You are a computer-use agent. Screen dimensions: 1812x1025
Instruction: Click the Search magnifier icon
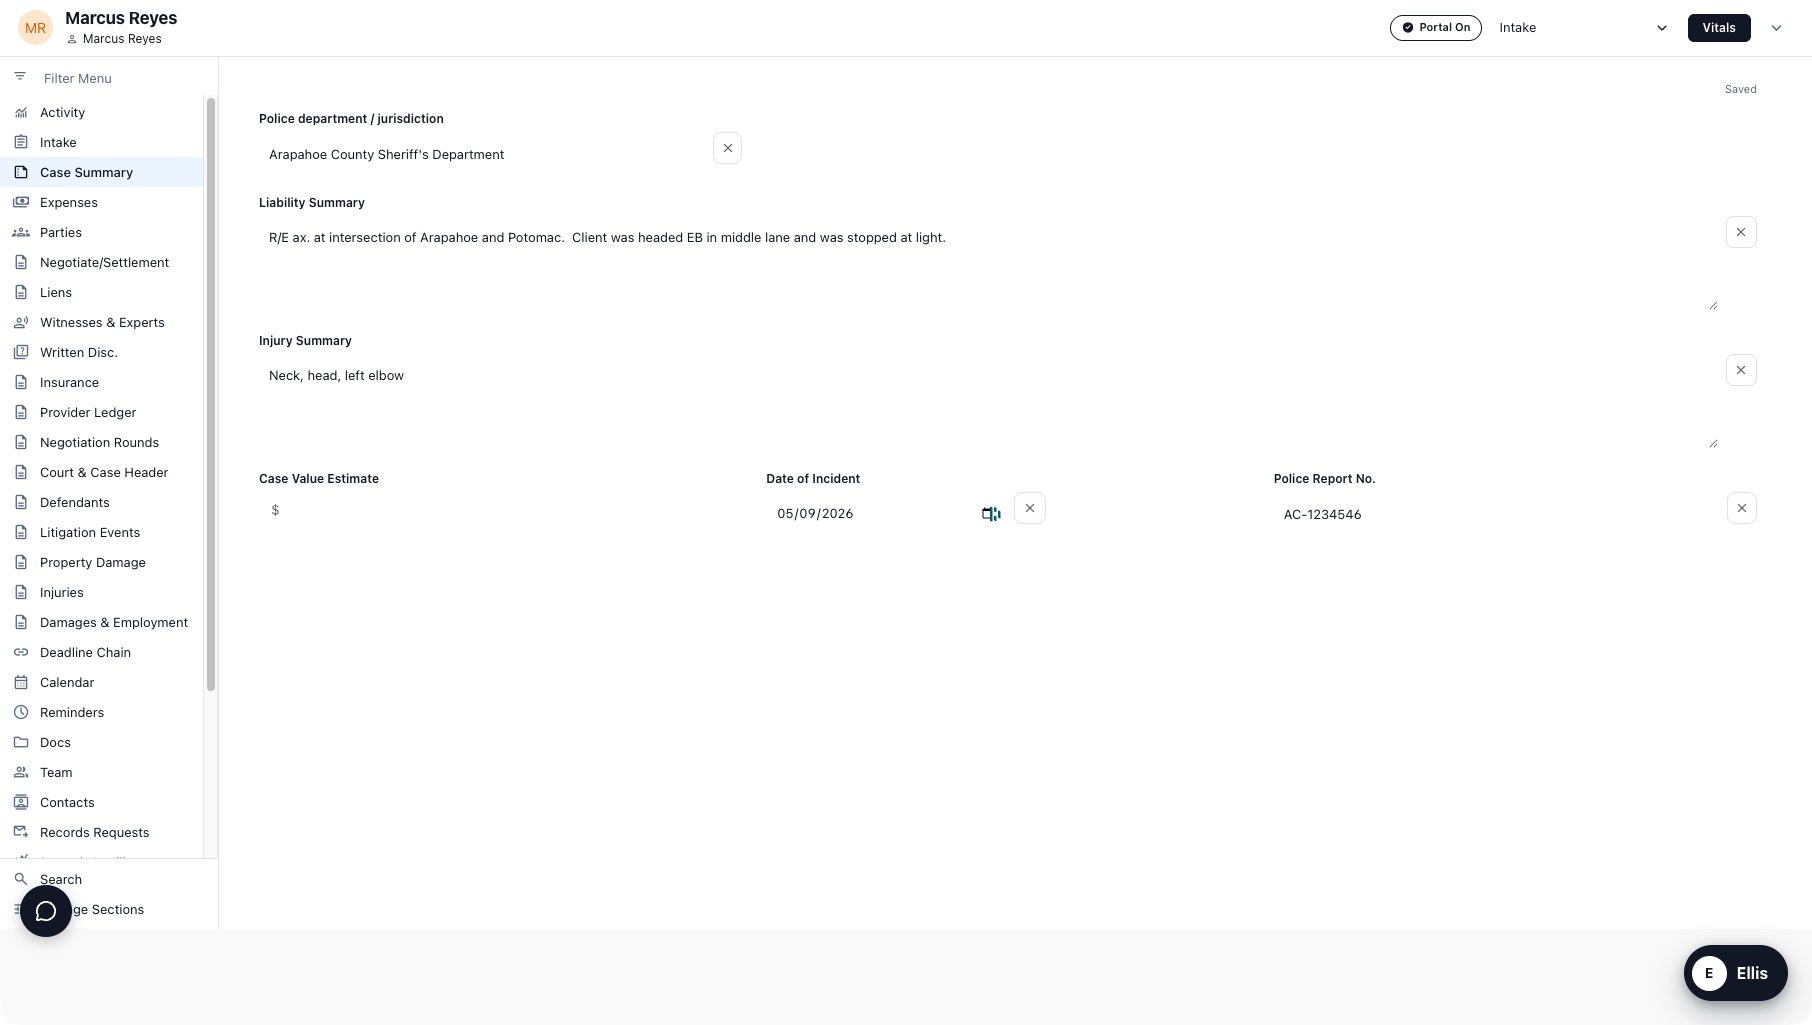(x=21, y=880)
